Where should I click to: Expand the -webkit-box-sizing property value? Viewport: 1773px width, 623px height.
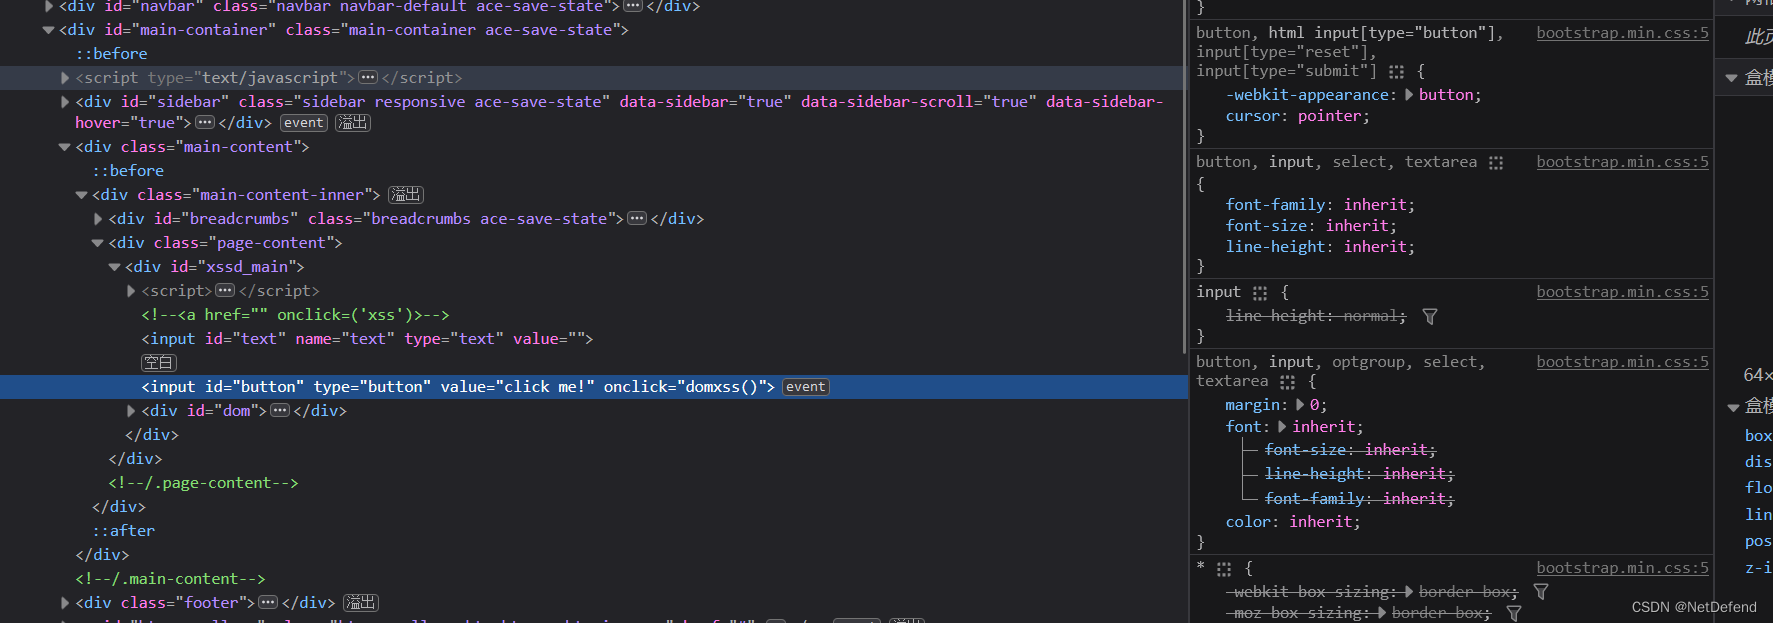(1409, 592)
